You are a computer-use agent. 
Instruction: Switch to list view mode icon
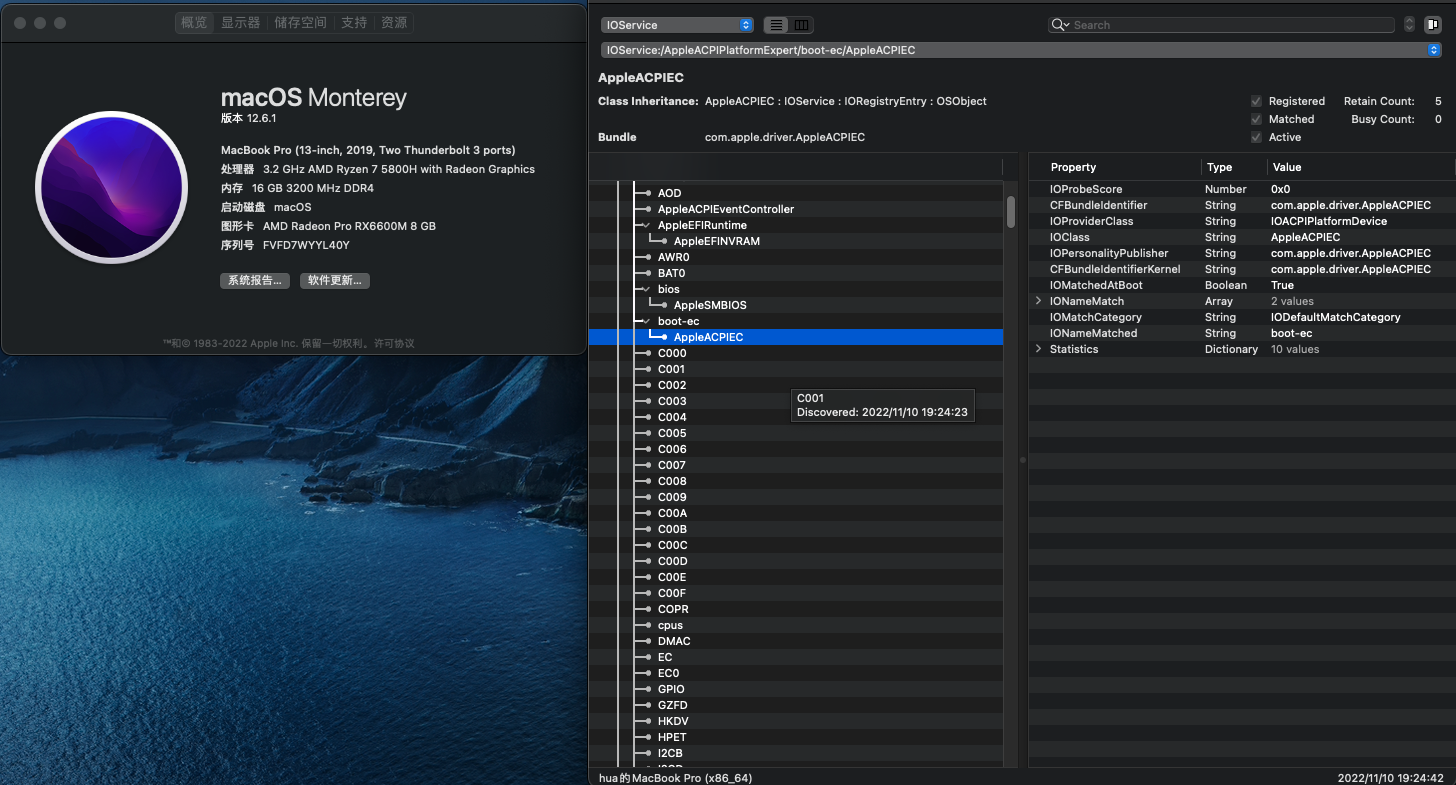point(777,25)
